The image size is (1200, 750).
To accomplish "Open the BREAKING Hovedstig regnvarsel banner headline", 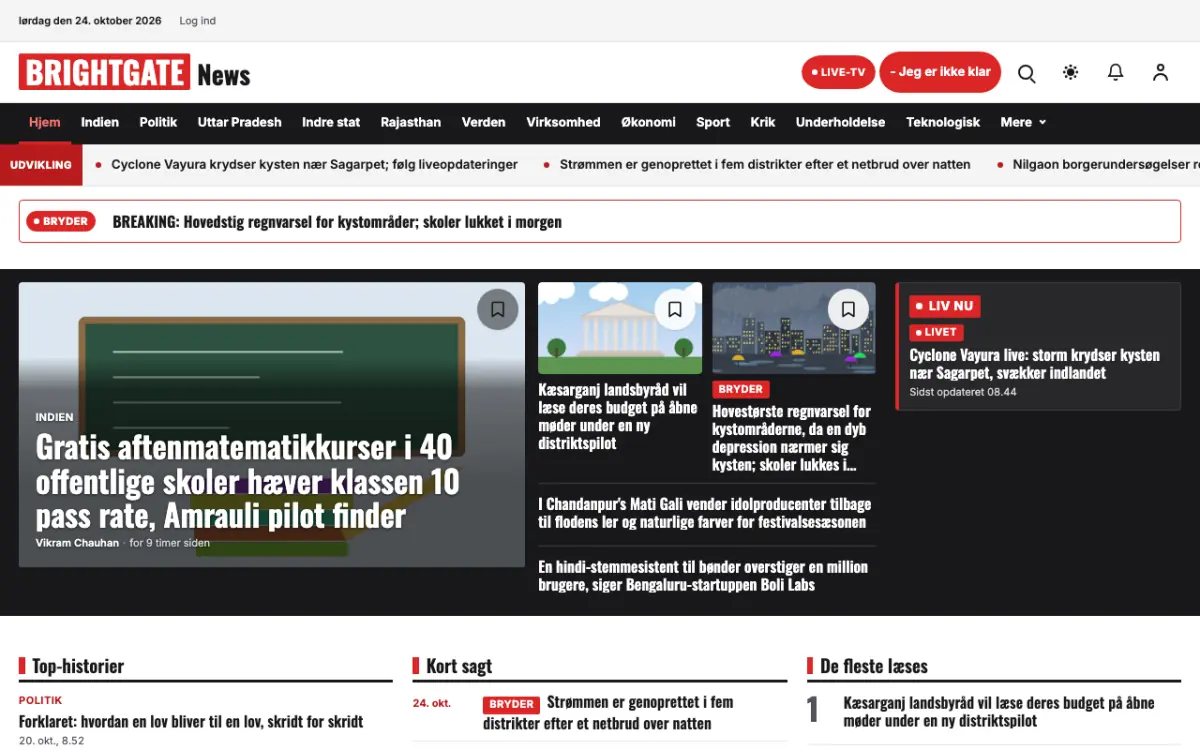I will 337,222.
